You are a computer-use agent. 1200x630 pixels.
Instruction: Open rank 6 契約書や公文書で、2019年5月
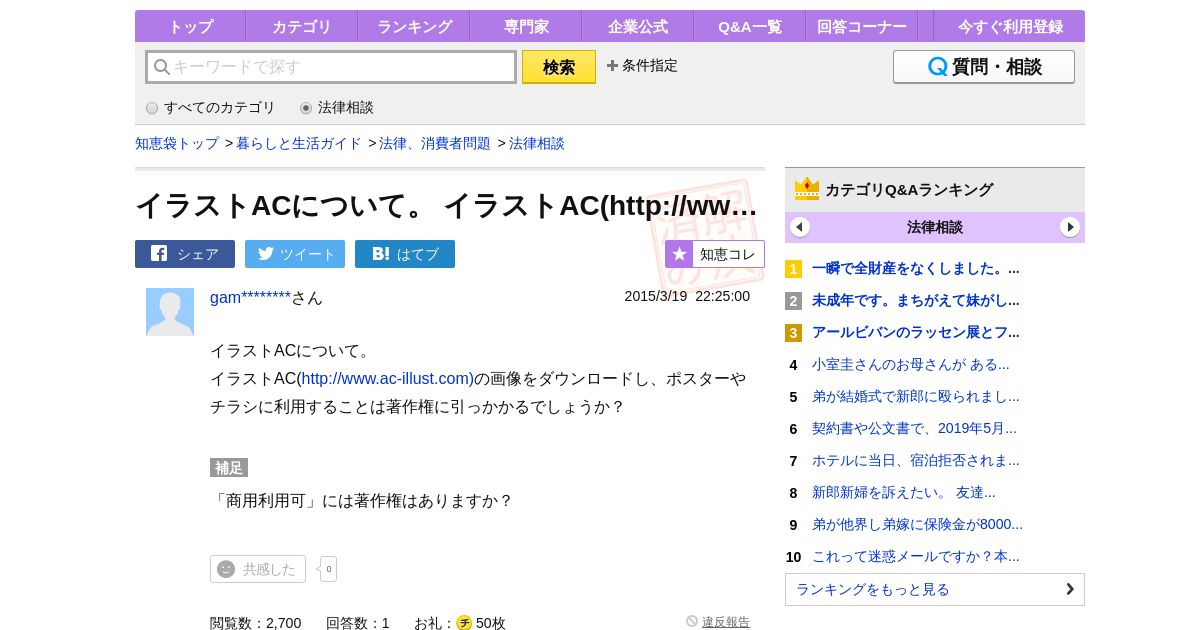[x=914, y=428]
